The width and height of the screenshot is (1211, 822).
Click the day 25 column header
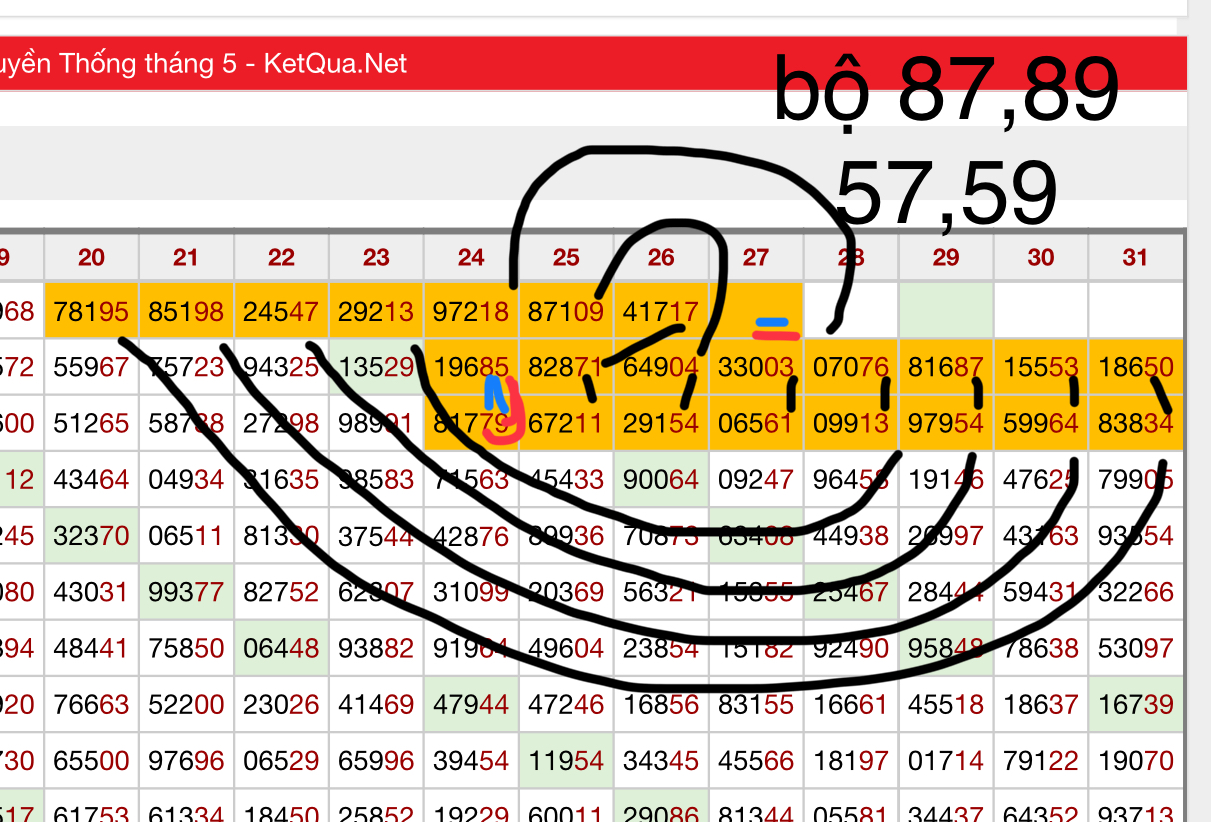(566, 258)
